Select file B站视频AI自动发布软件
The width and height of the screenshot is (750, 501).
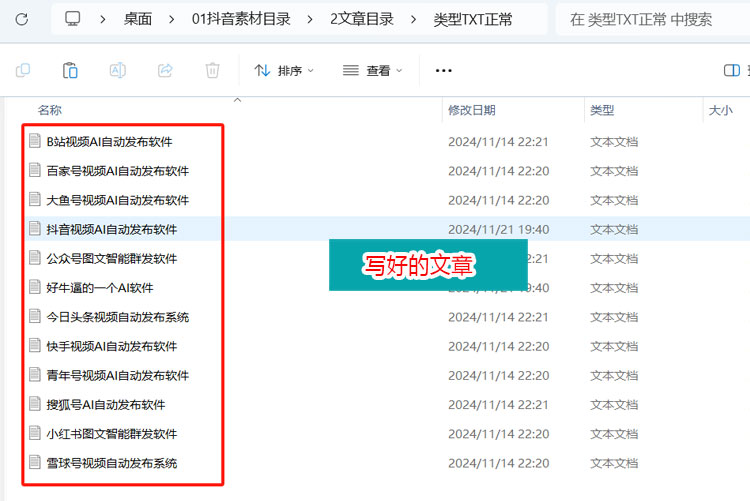pos(109,142)
